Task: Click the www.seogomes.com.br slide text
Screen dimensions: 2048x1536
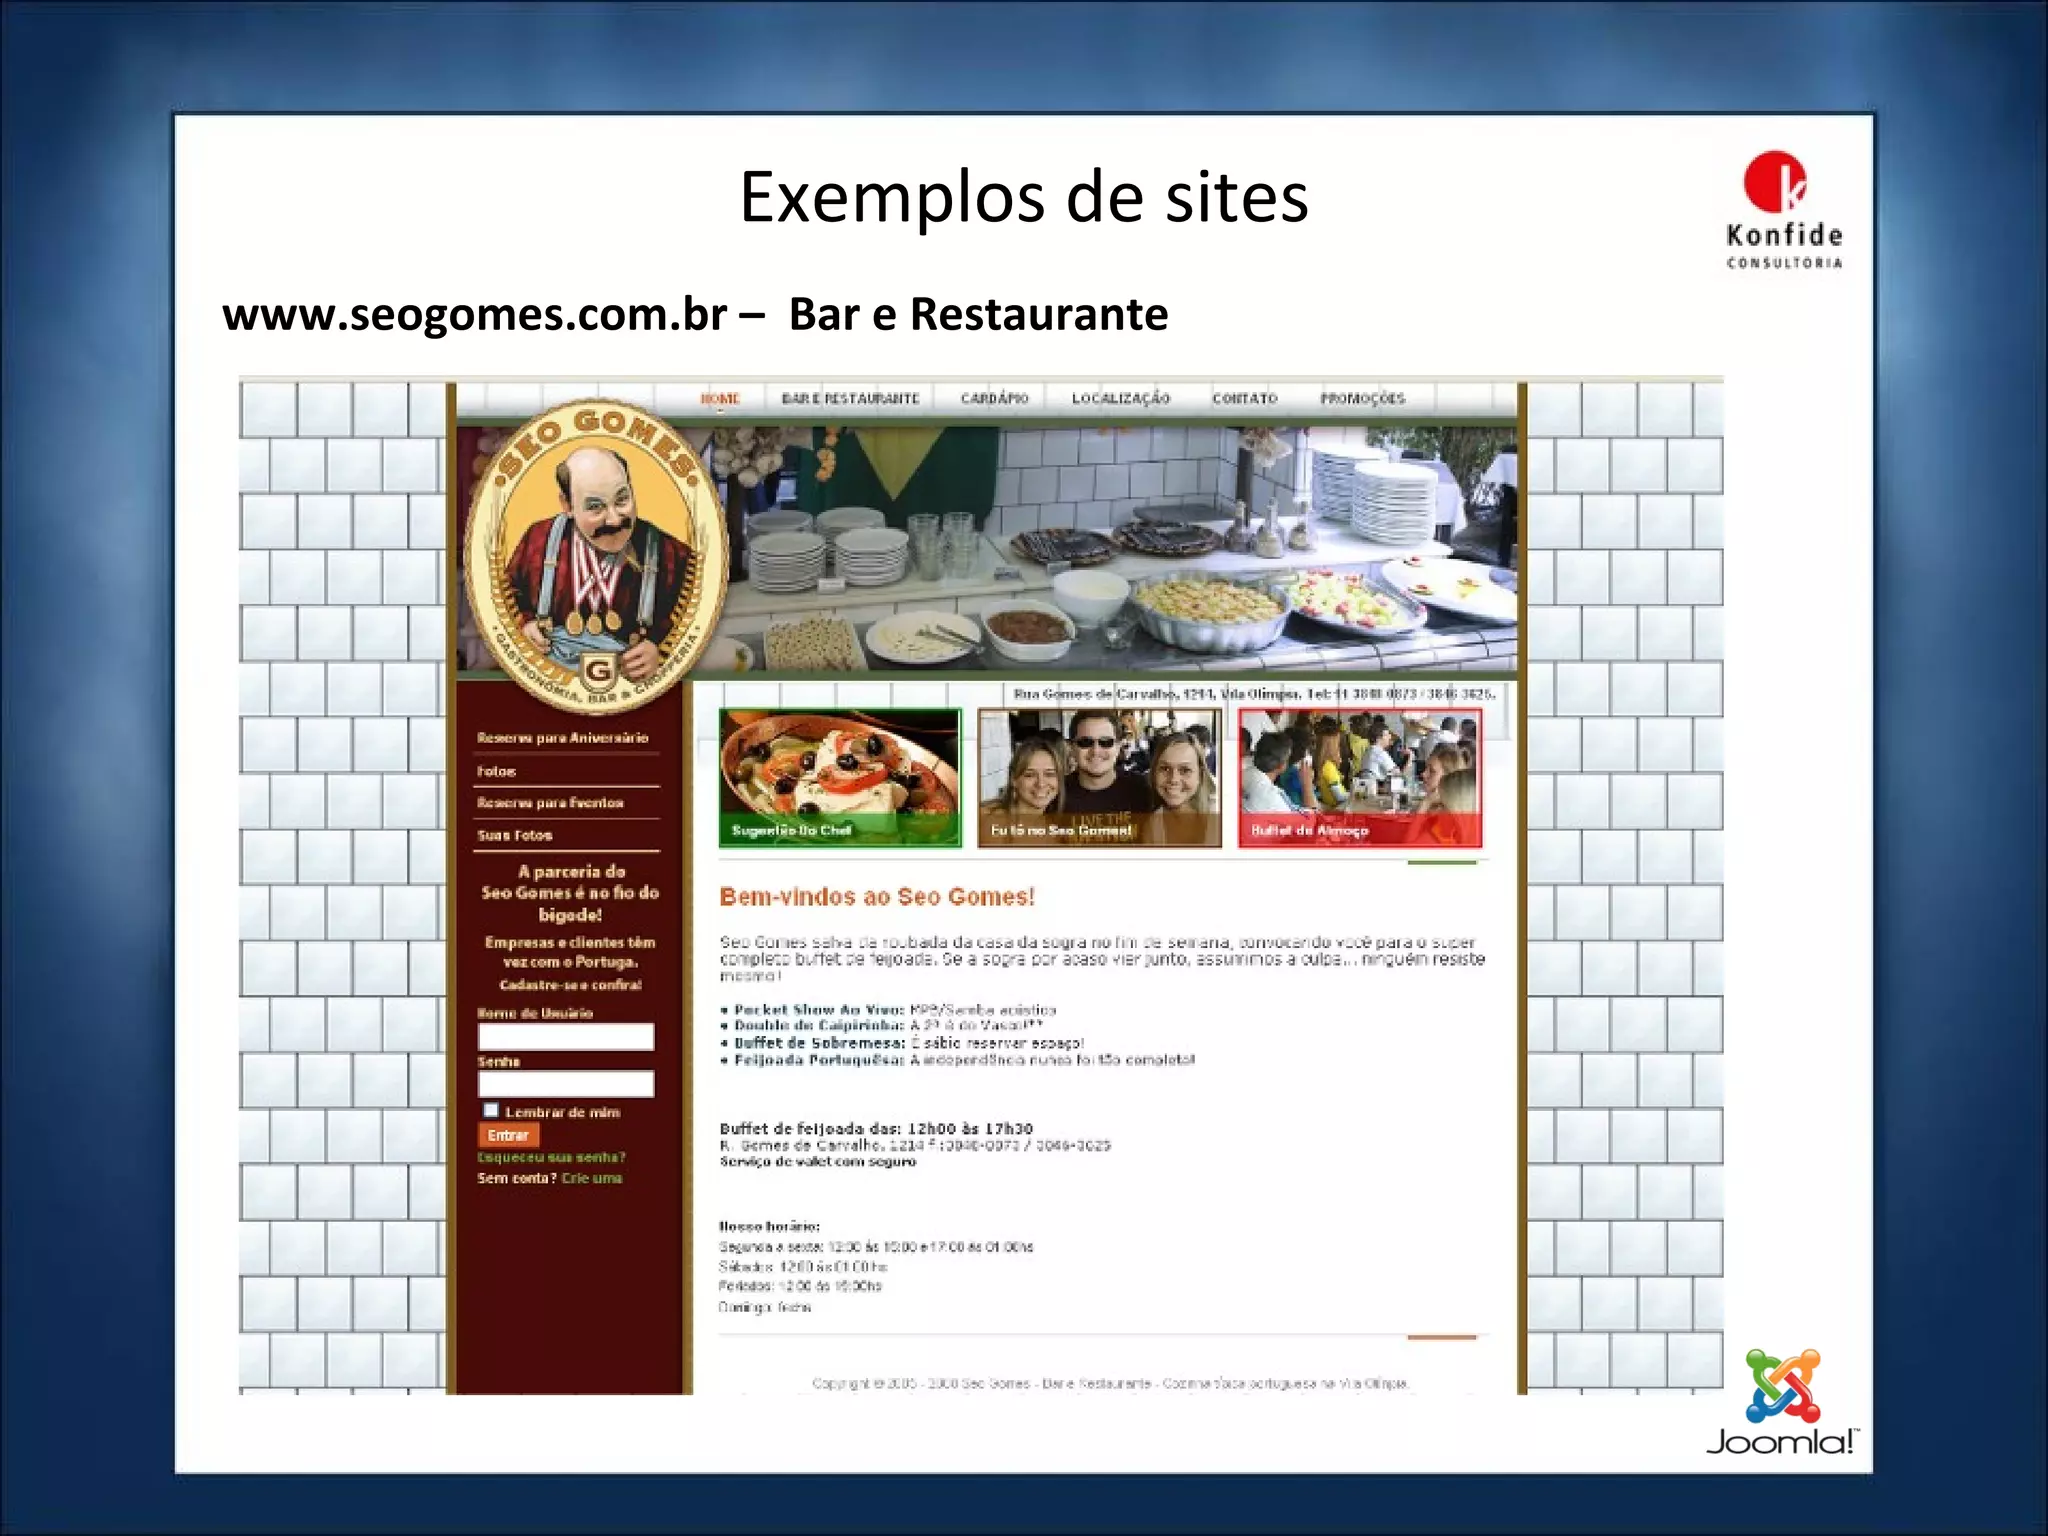Action: tap(474, 314)
